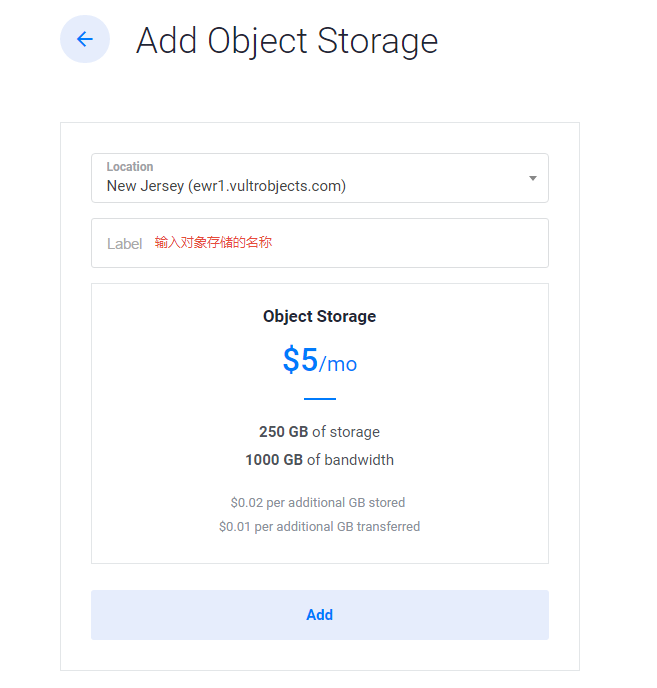657x688 pixels.
Task: Click the $0.01 per additional GB transferred note
Action: 320,527
